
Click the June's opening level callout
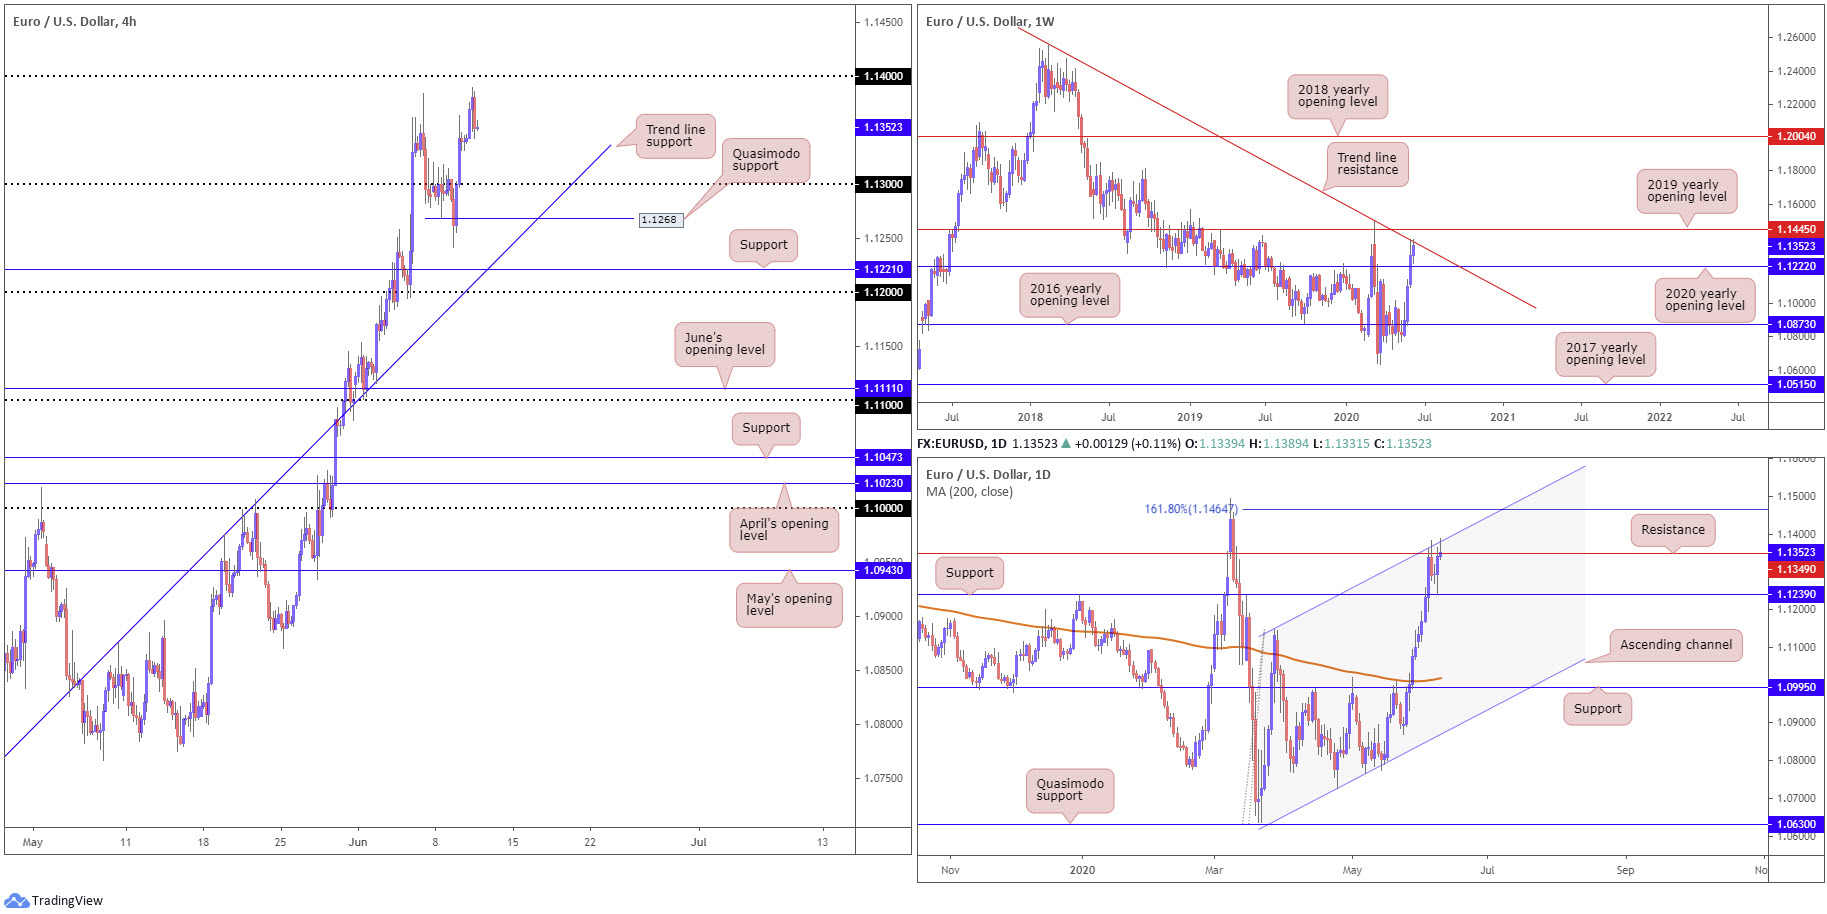[x=724, y=344]
